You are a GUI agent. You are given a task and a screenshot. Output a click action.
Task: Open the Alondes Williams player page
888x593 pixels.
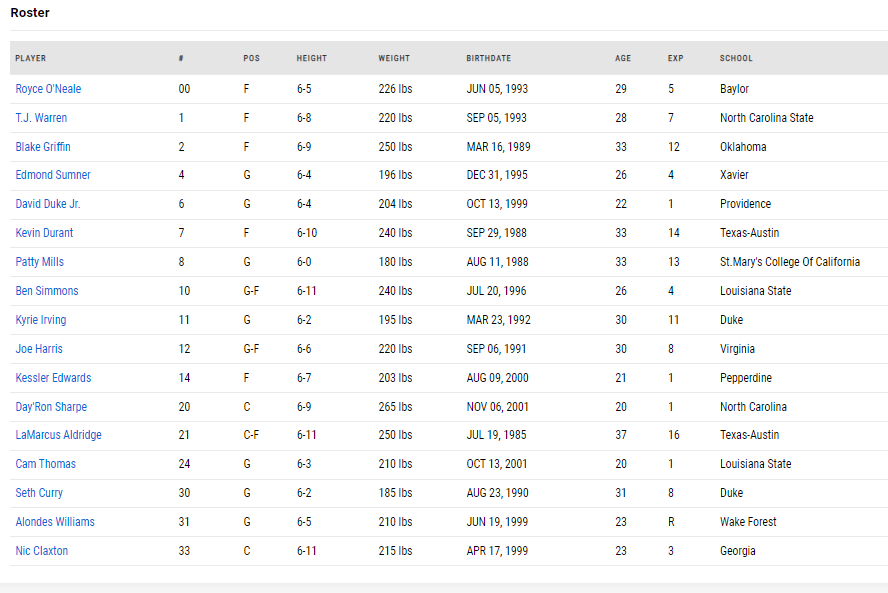click(x=55, y=522)
